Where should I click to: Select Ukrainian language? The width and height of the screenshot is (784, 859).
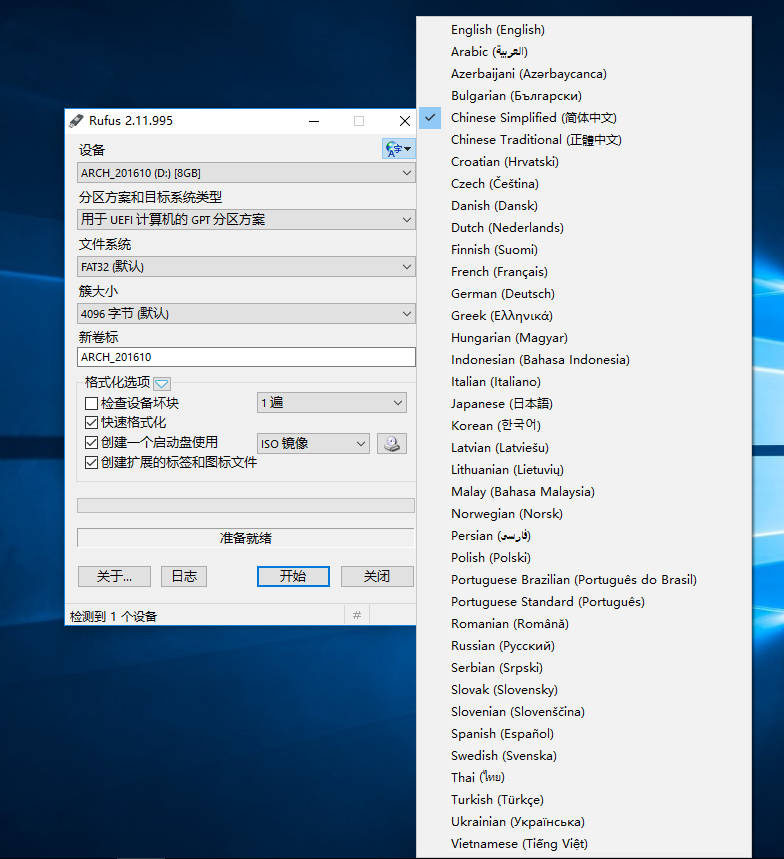point(584,821)
